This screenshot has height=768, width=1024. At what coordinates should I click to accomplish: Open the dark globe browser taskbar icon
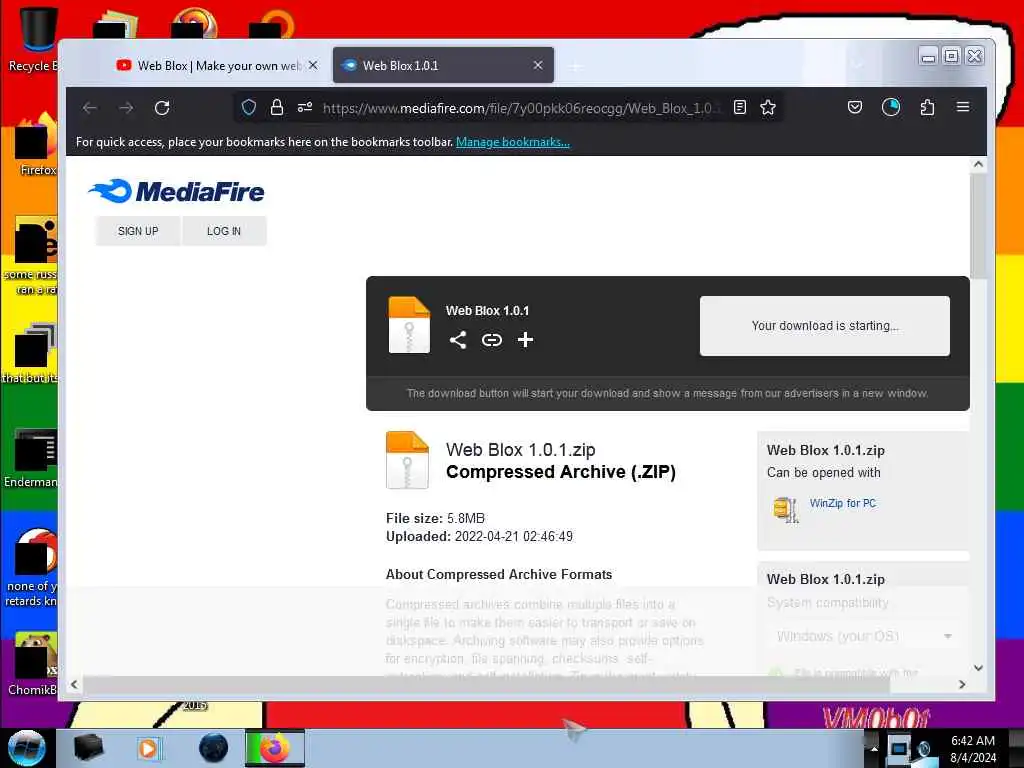214,748
